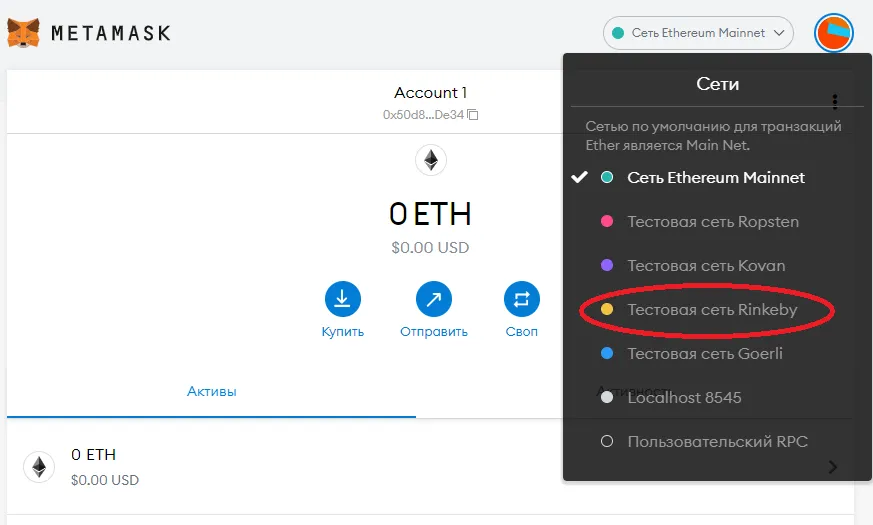Click the yellow dot for Rinkeby

(607, 310)
